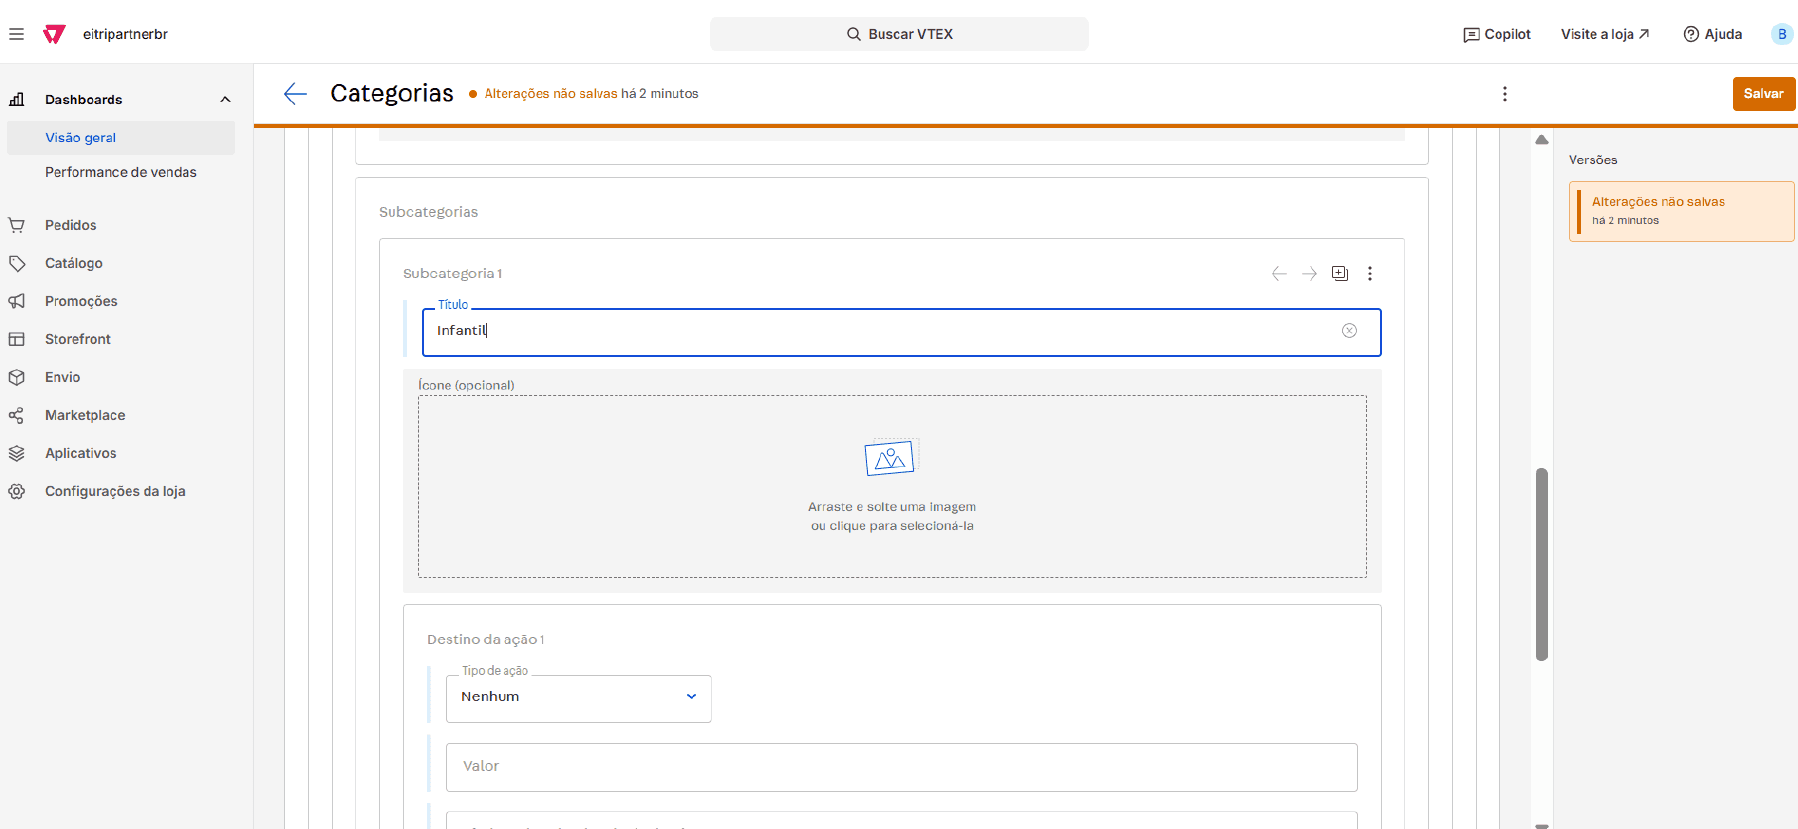Click the Buscar VTEX search field
This screenshot has height=829, width=1798.
pyautogui.click(x=899, y=34)
